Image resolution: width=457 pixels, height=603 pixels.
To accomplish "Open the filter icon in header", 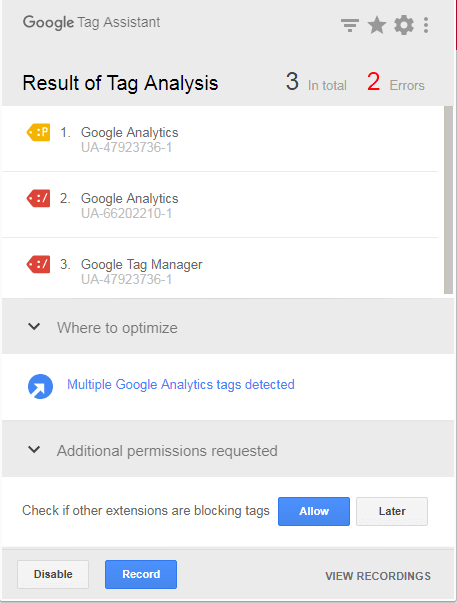I will coord(350,25).
